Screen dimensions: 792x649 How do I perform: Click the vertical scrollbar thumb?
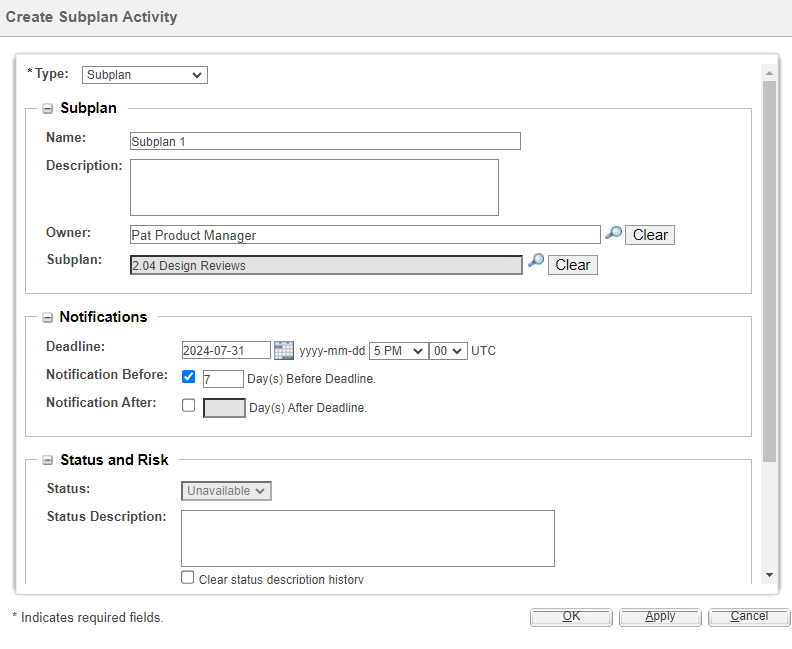pyautogui.click(x=769, y=271)
